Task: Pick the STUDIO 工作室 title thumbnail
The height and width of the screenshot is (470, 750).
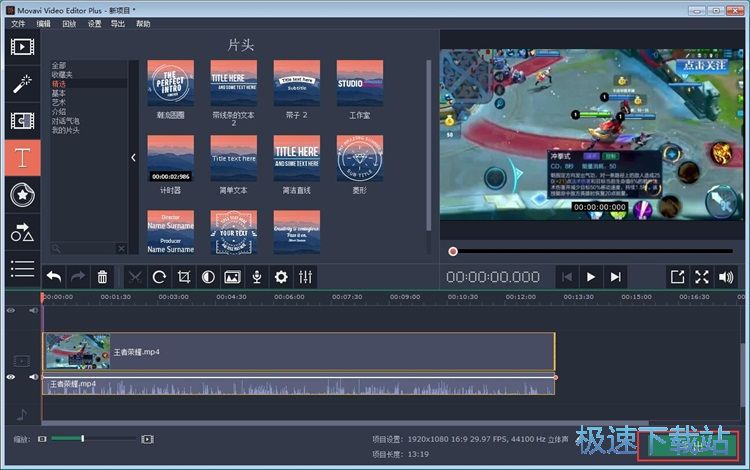Action: point(360,83)
